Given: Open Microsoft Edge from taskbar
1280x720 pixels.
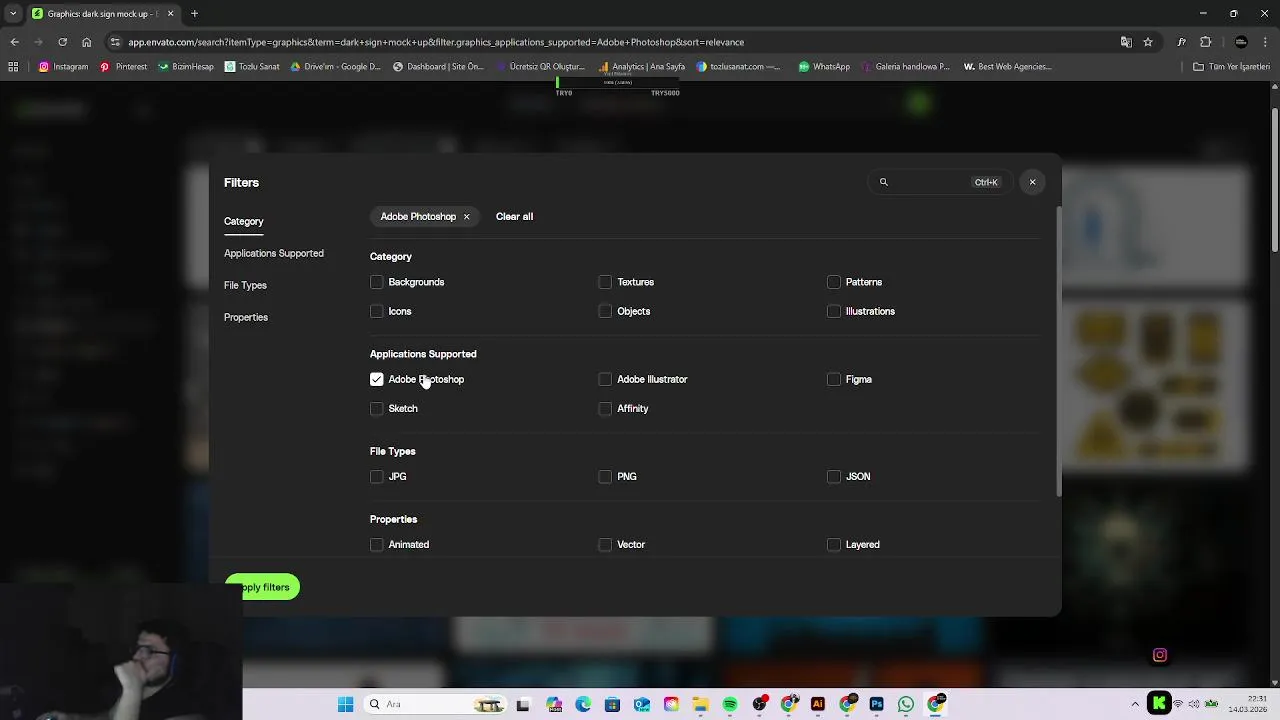Looking at the screenshot, I should [583, 704].
